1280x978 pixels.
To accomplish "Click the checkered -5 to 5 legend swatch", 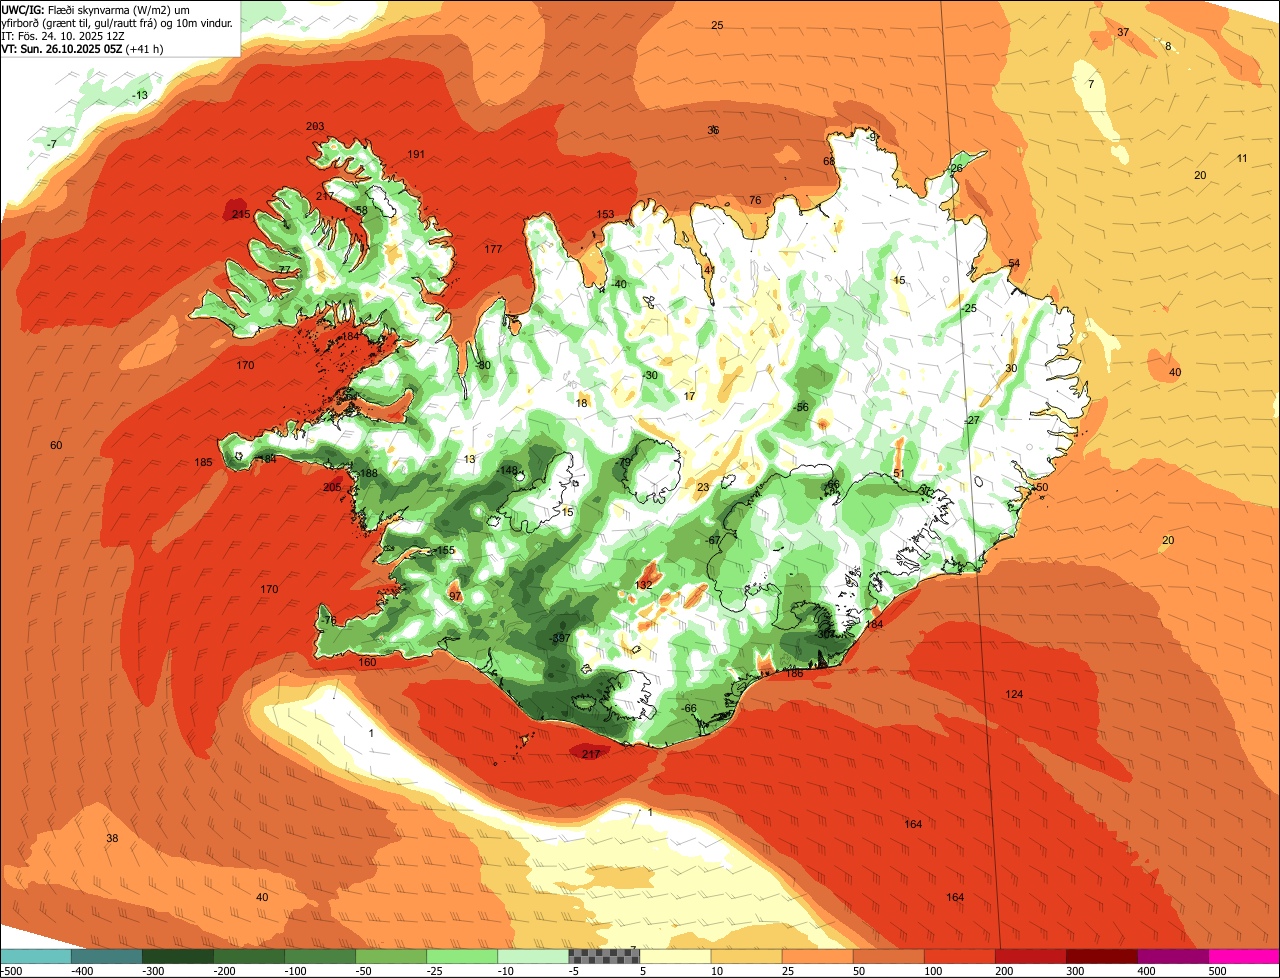I will 604,957.
